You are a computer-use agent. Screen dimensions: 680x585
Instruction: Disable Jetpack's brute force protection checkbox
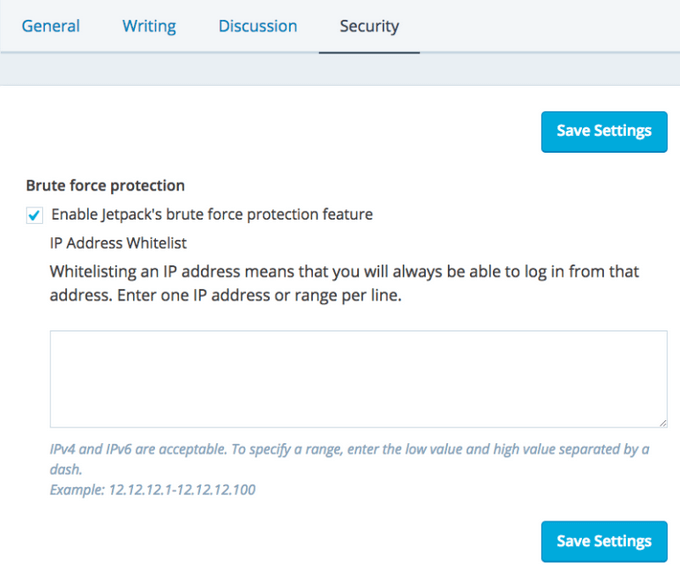(x=35, y=215)
